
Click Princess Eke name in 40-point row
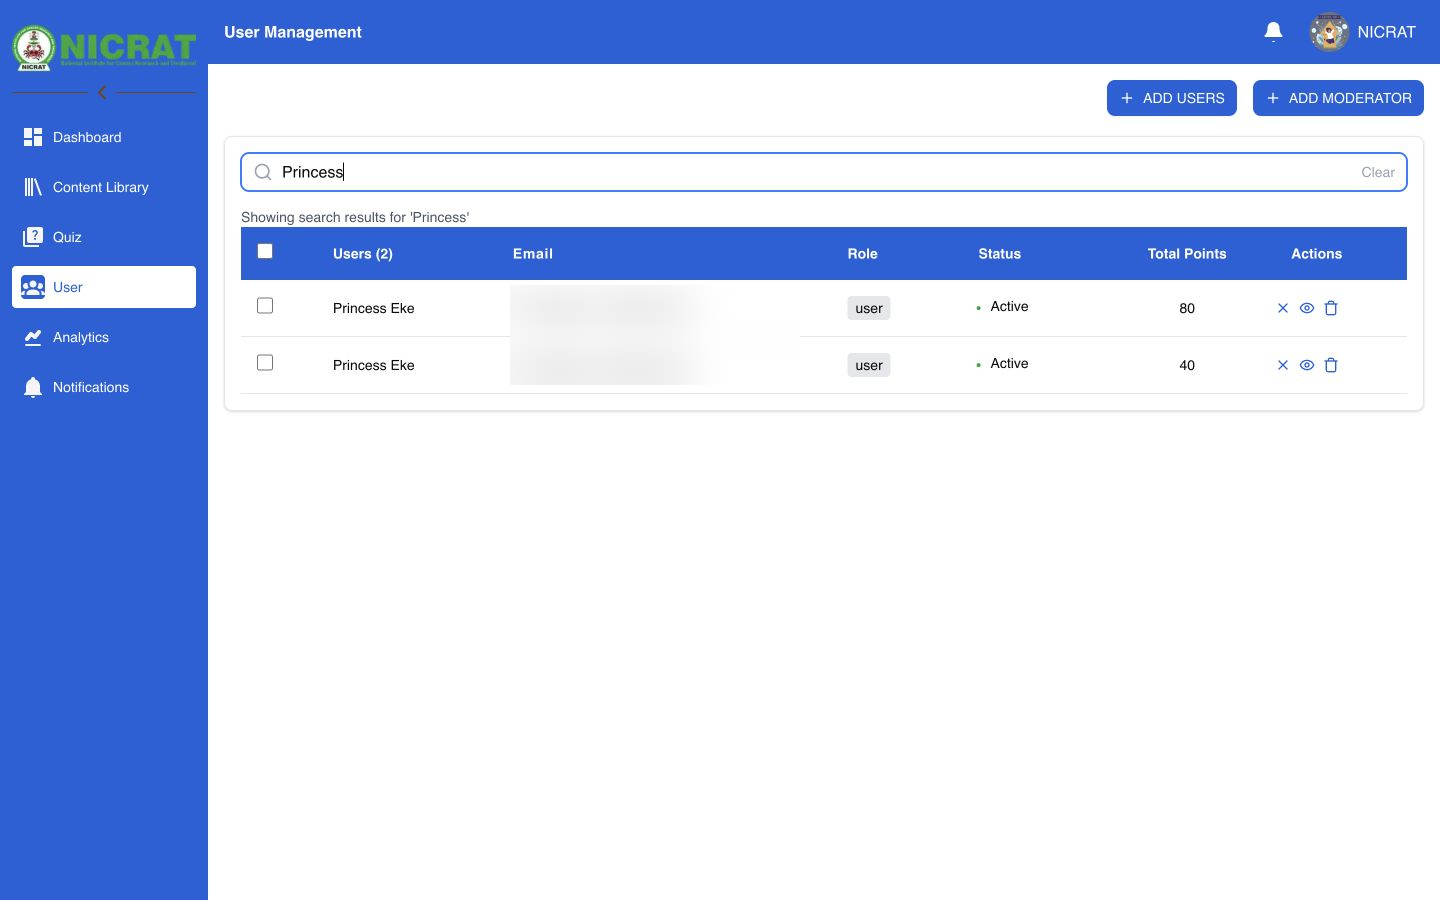click(x=374, y=365)
